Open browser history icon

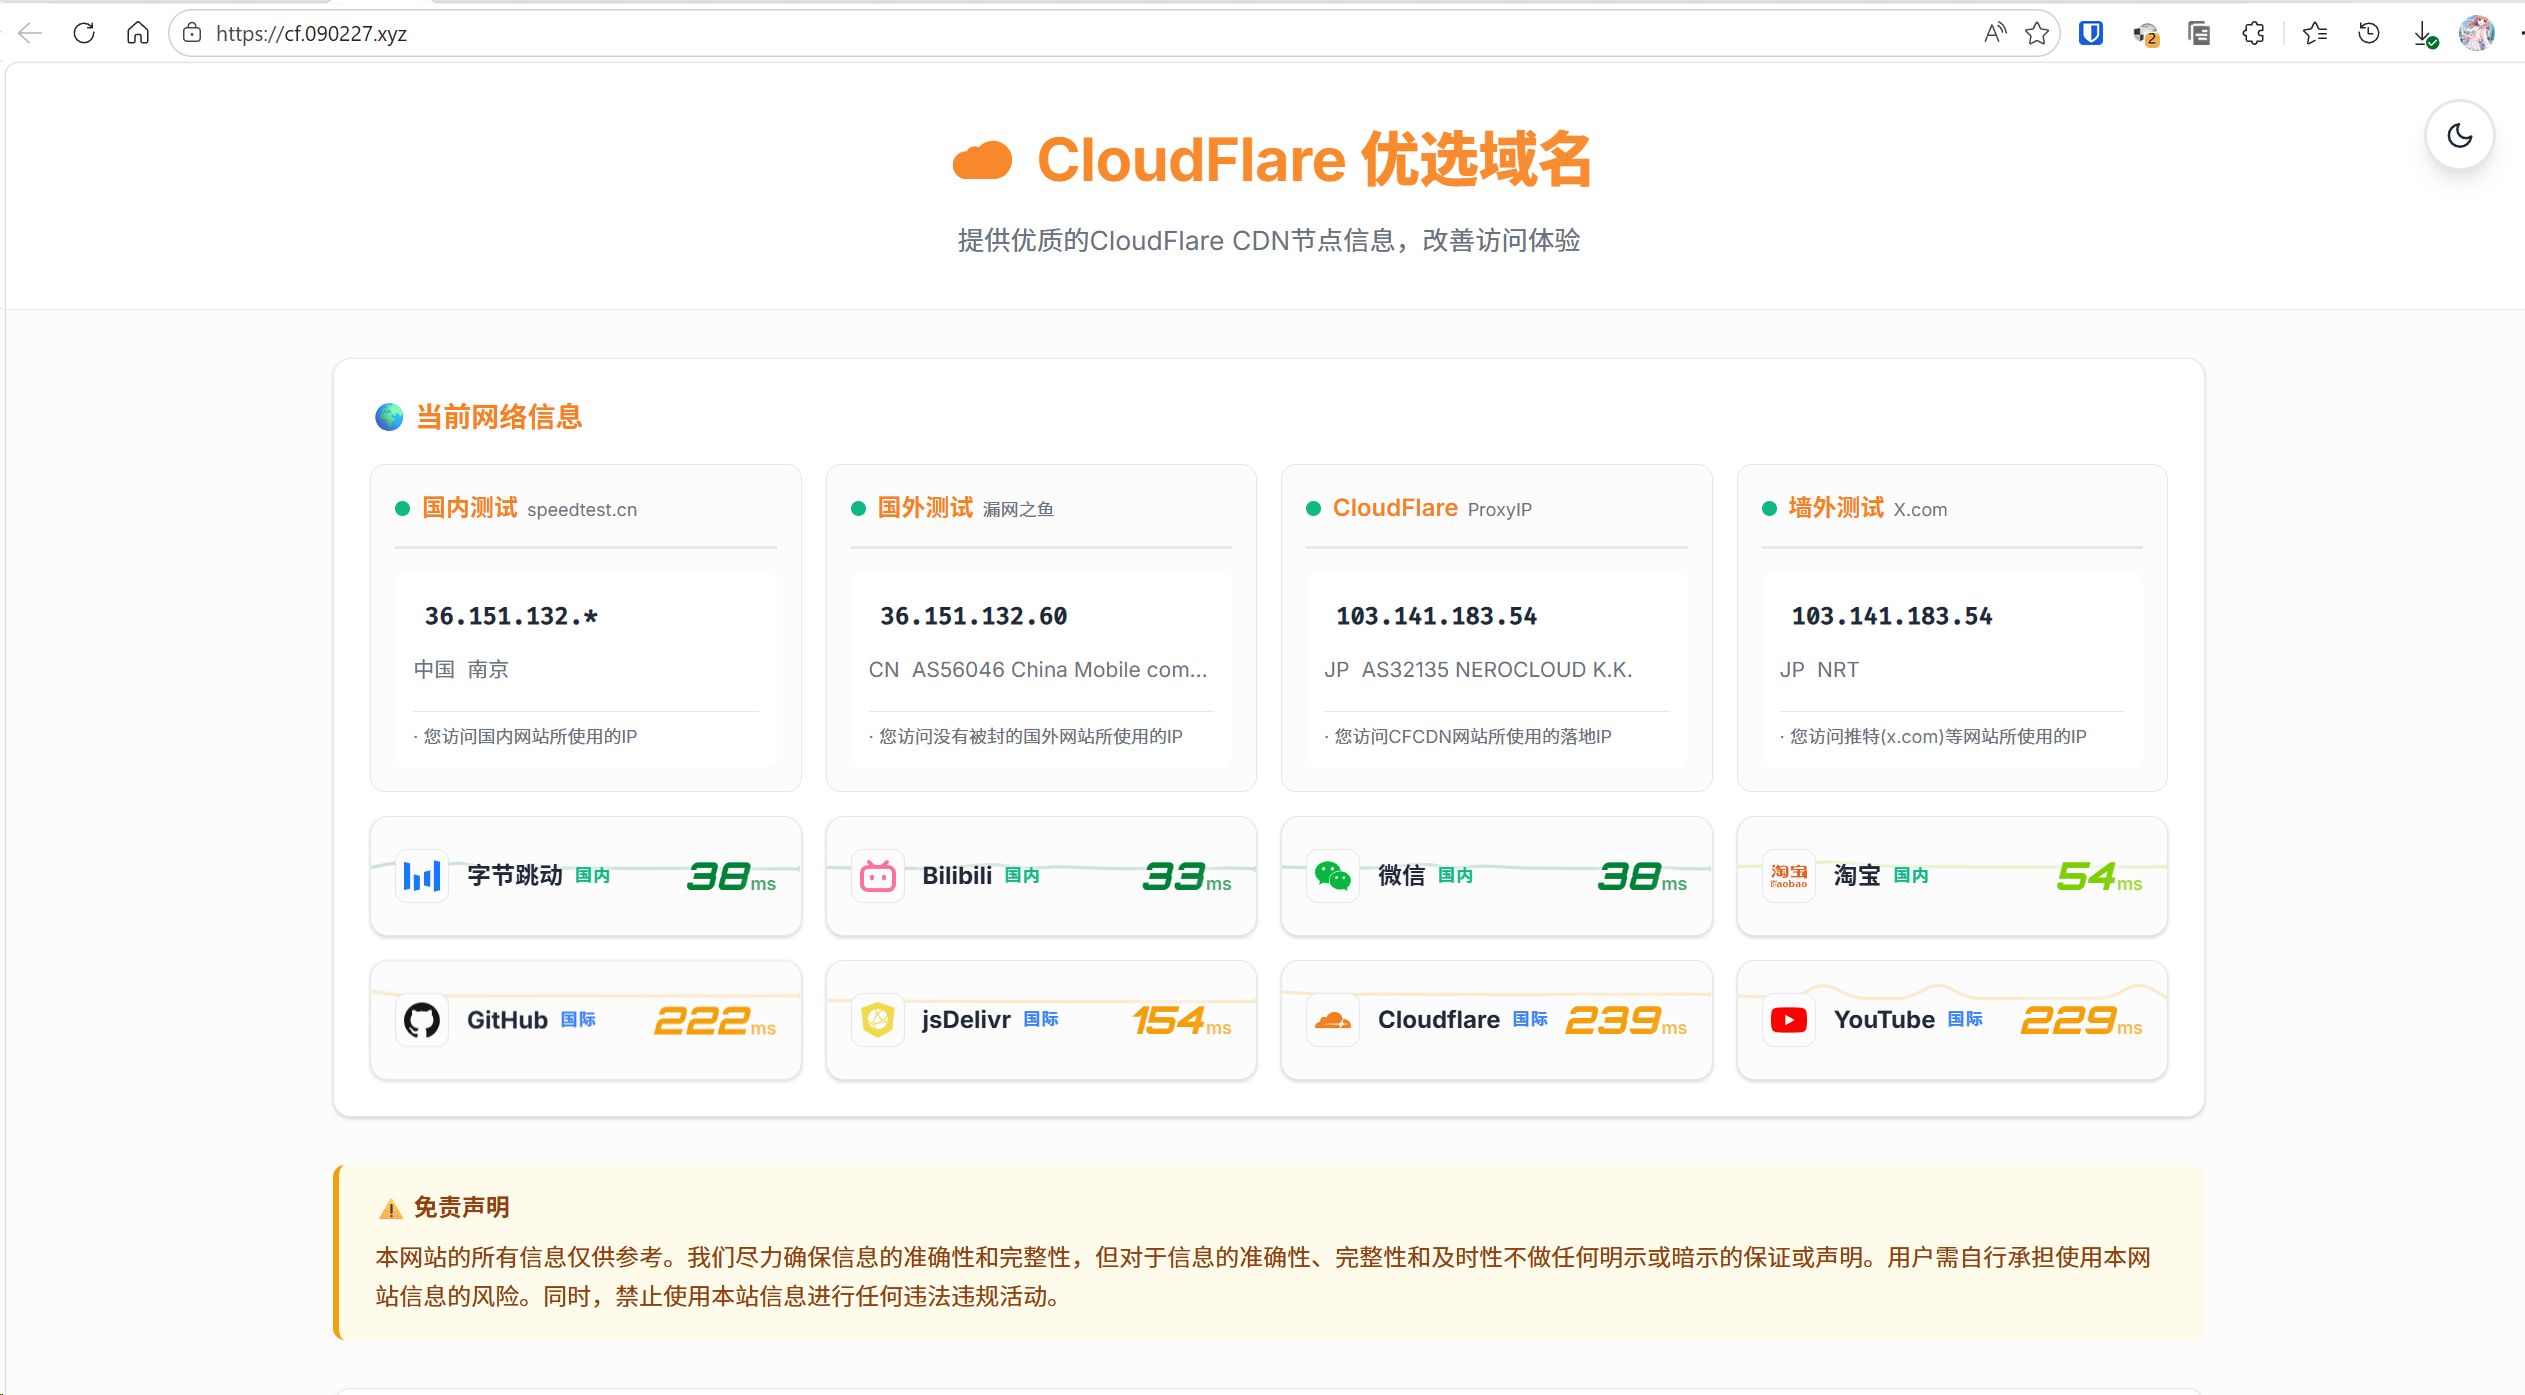click(2369, 33)
